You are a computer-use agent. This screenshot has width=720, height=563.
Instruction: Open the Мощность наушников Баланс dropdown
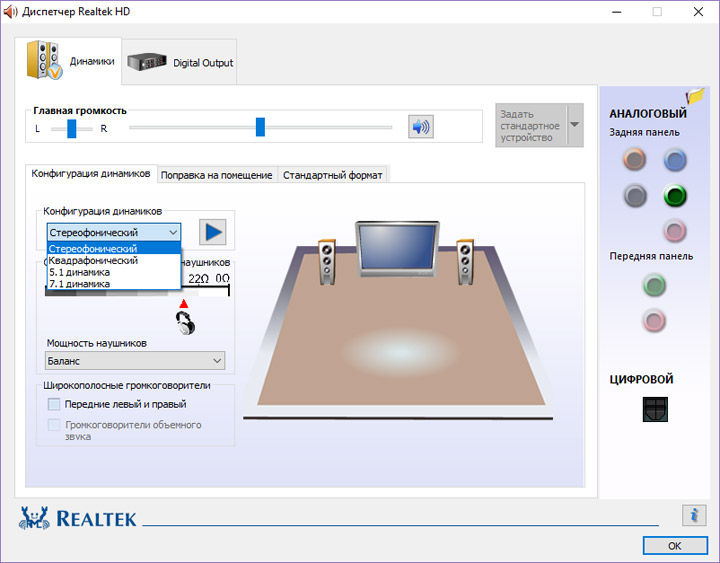pyautogui.click(x=135, y=361)
